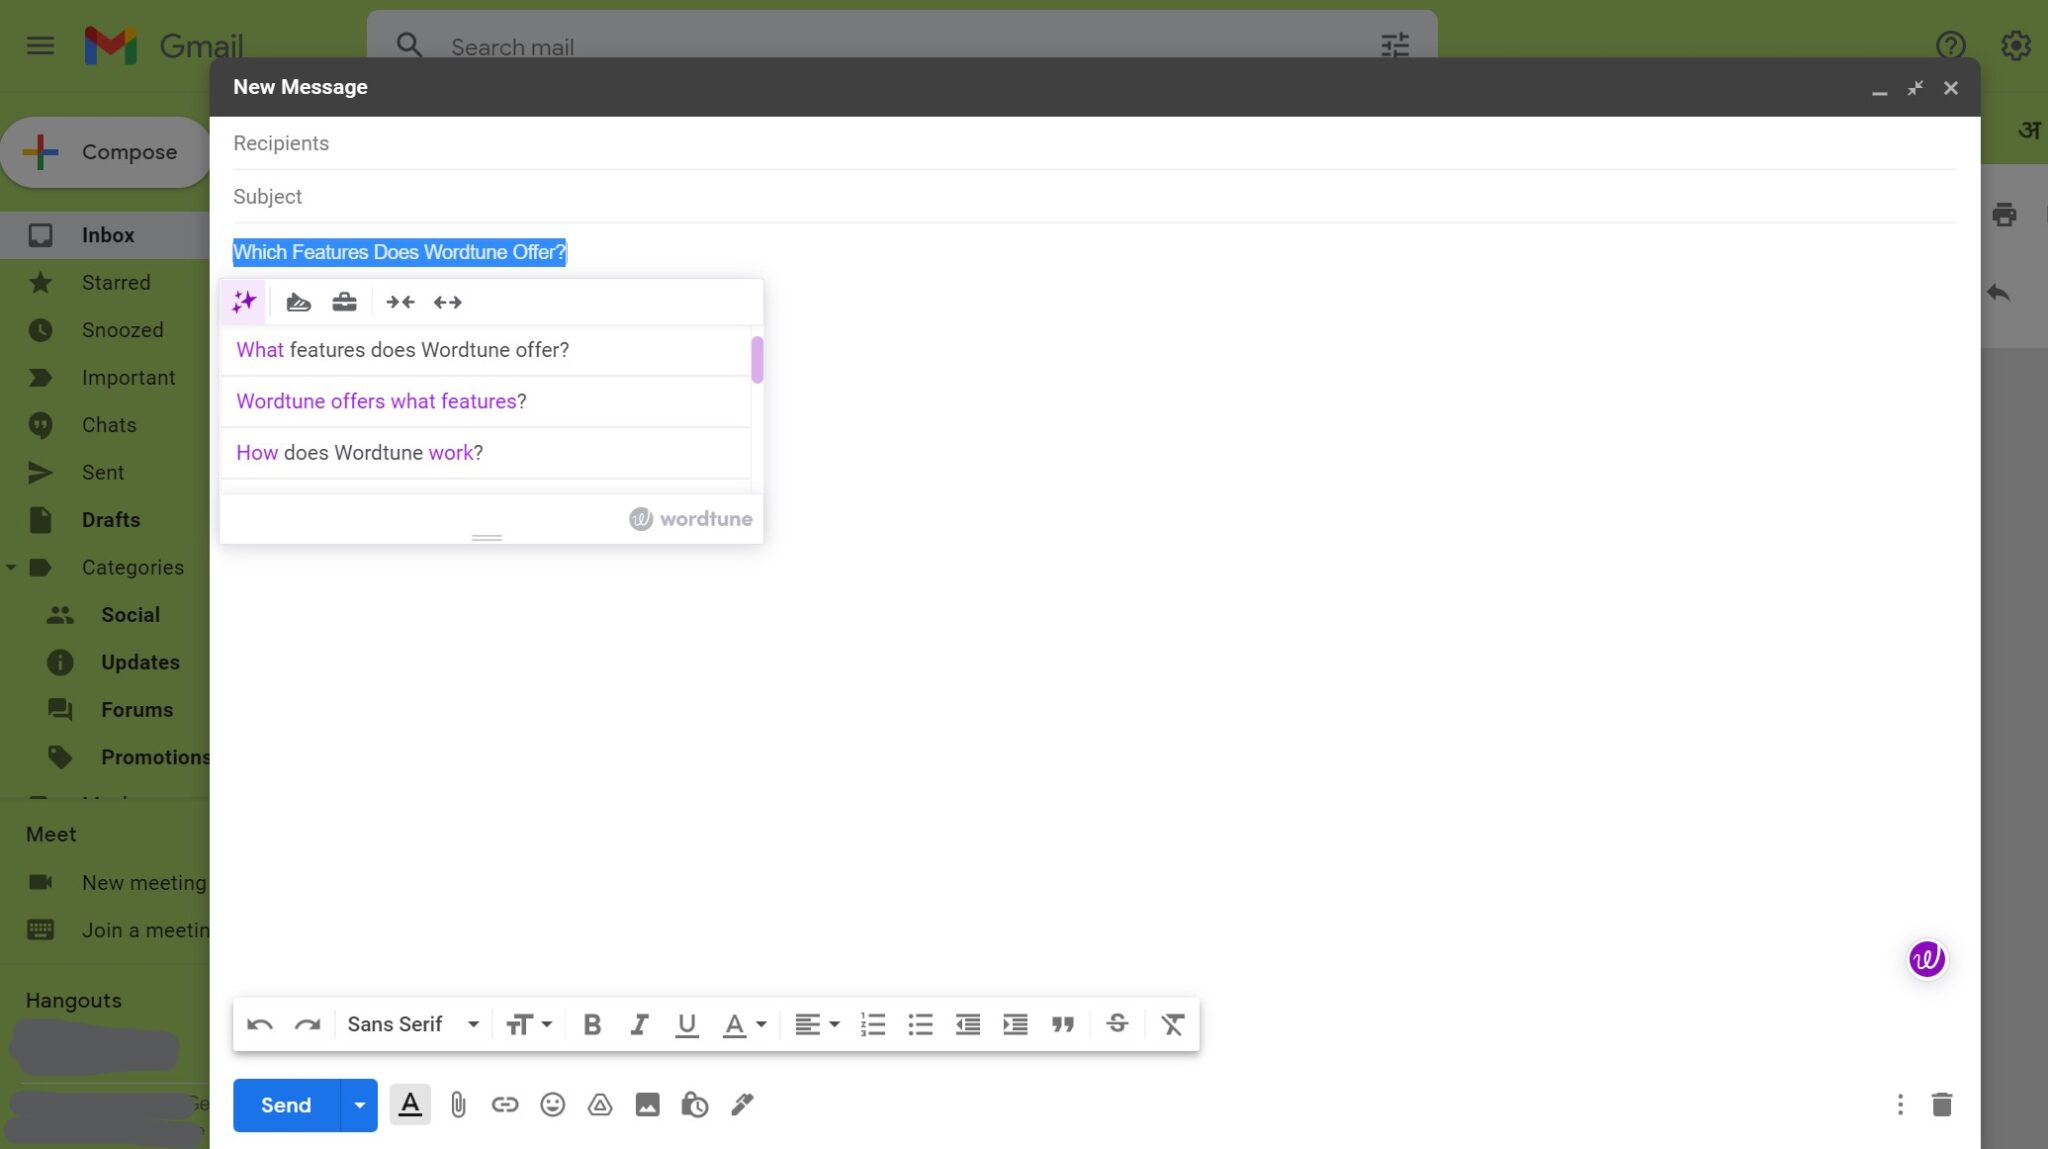Image resolution: width=2048 pixels, height=1149 pixels.
Task: Select Wordtune formal tone rewrite
Action: coord(344,301)
